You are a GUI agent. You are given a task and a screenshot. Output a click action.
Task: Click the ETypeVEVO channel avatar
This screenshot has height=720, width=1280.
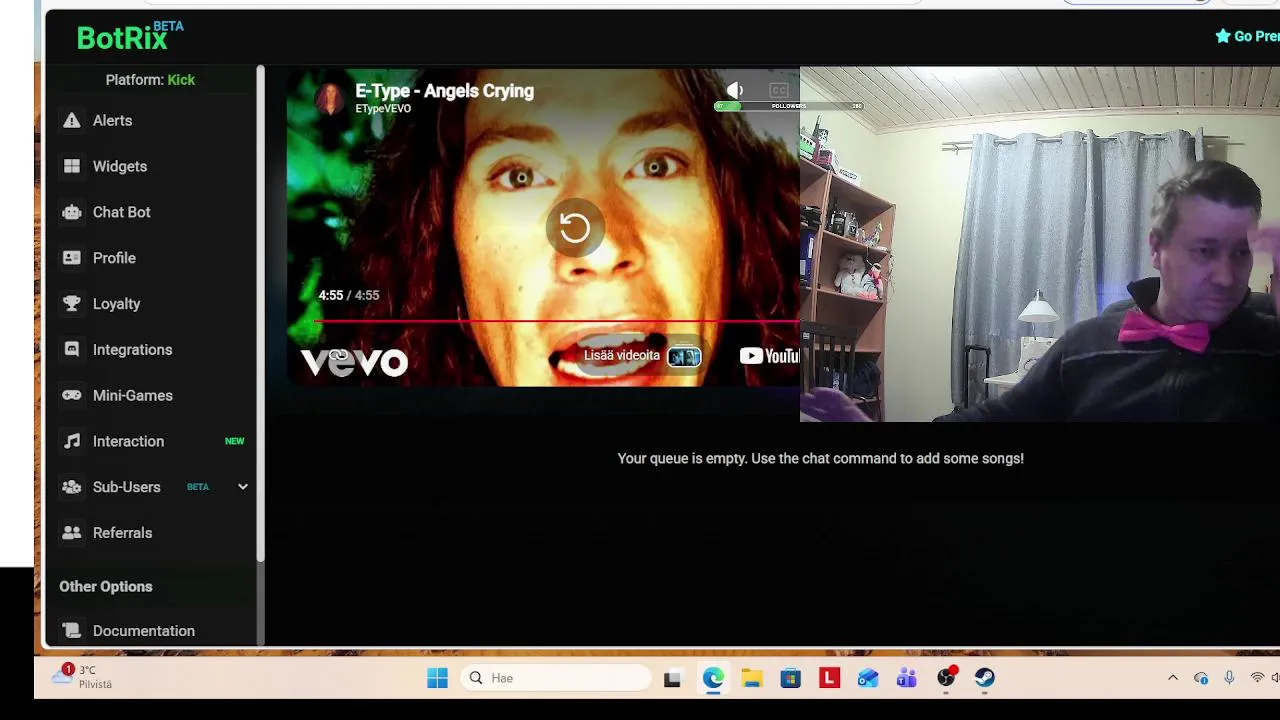click(x=330, y=98)
